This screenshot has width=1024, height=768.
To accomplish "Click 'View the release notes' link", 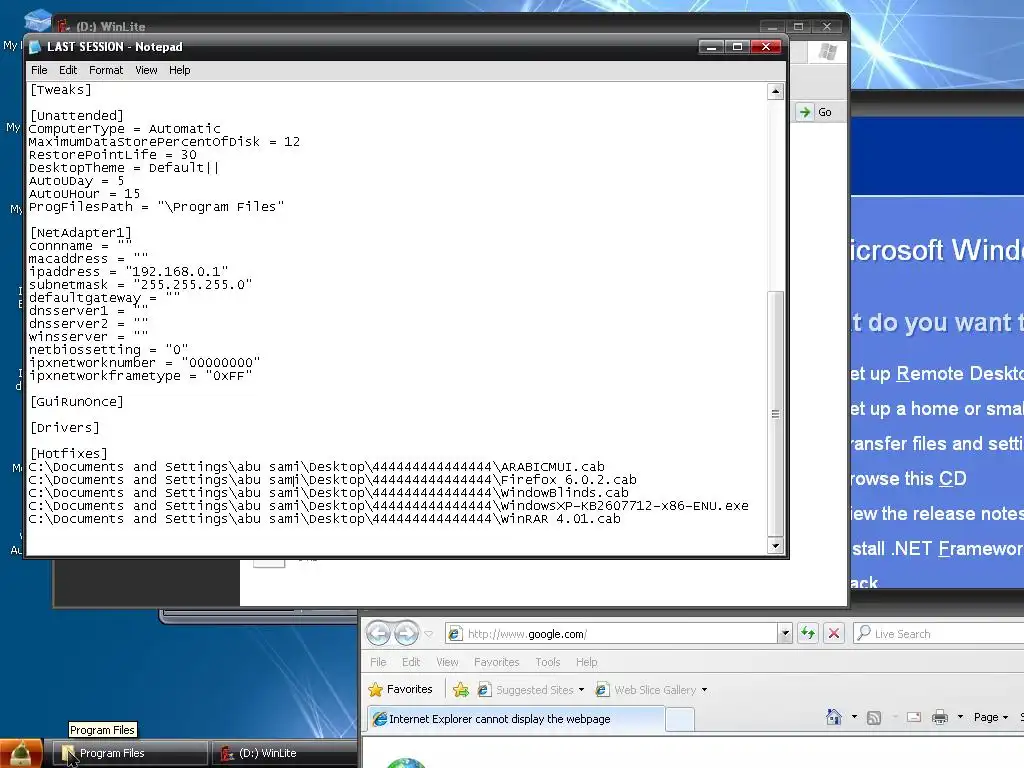I will click(x=937, y=514).
